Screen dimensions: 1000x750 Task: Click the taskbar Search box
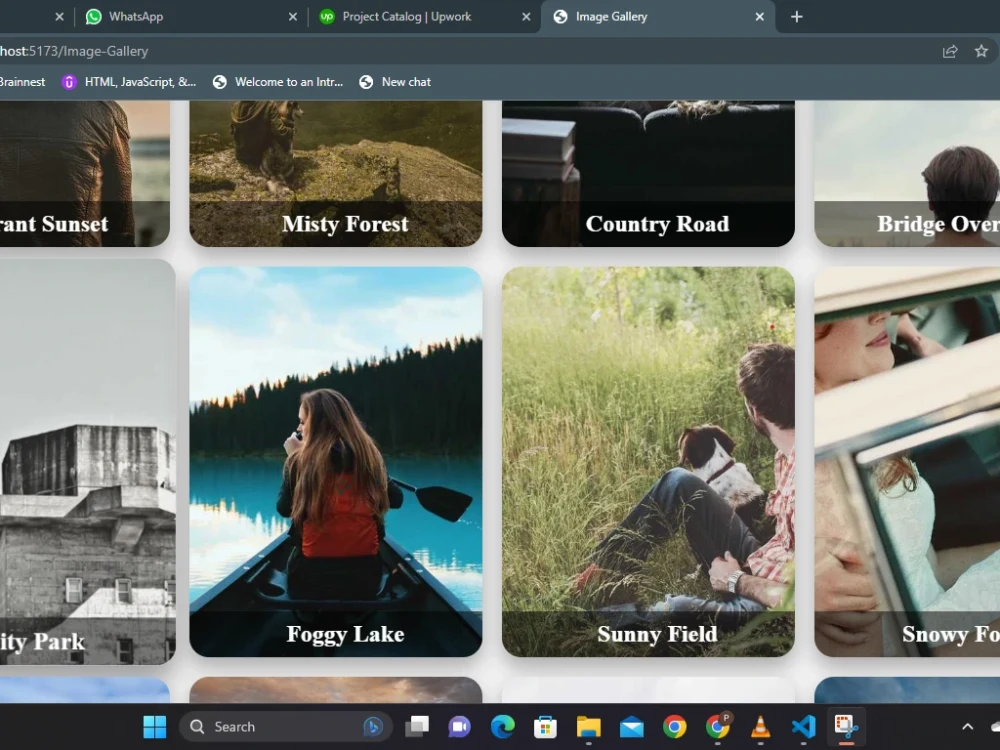[x=285, y=726]
